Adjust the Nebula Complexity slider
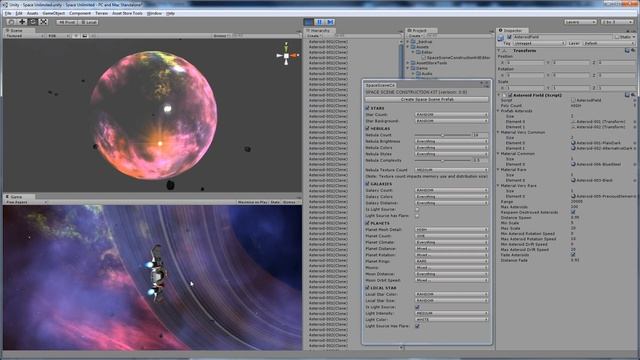The image size is (640, 360). (442, 160)
